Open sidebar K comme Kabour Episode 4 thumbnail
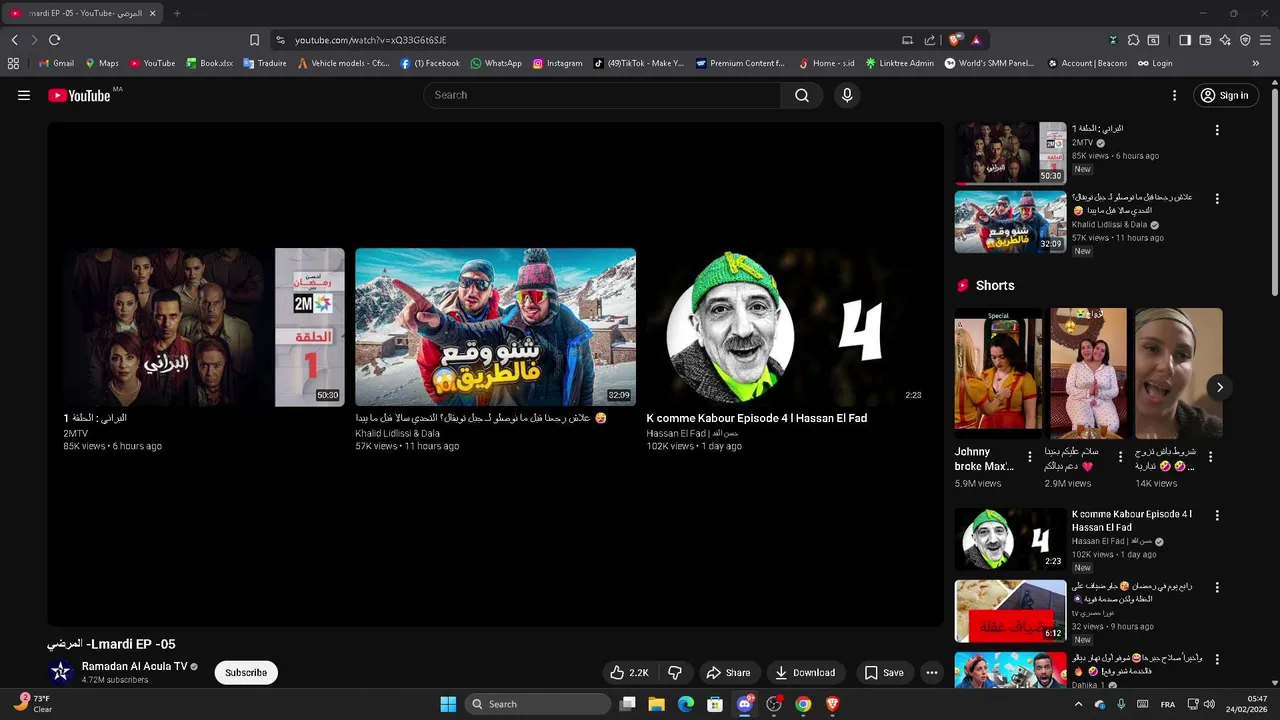Screen dimensions: 1280x720 1010,540
